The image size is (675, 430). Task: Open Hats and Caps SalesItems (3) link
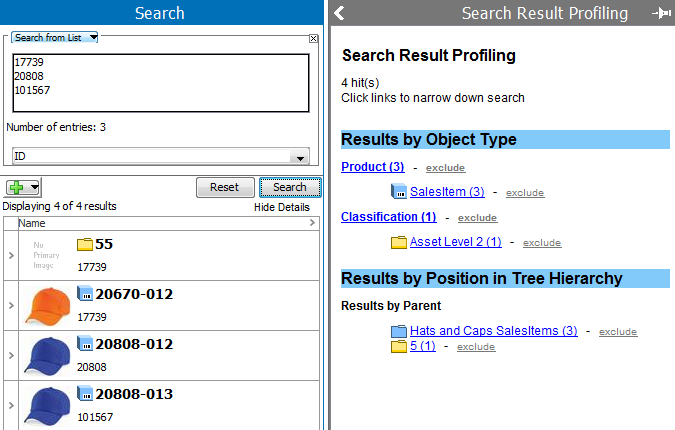(x=493, y=331)
